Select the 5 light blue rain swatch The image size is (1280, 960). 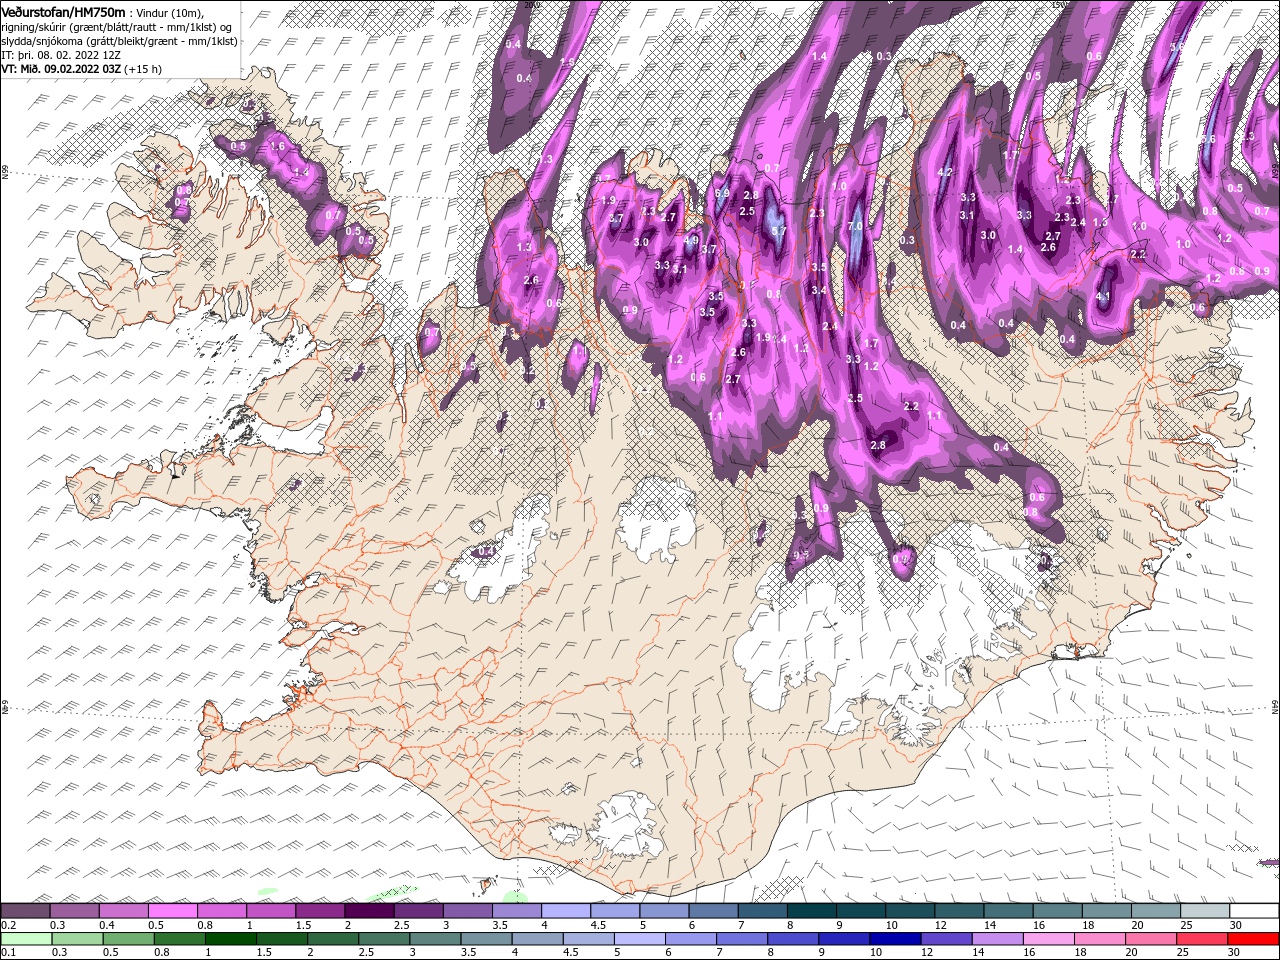(x=638, y=938)
